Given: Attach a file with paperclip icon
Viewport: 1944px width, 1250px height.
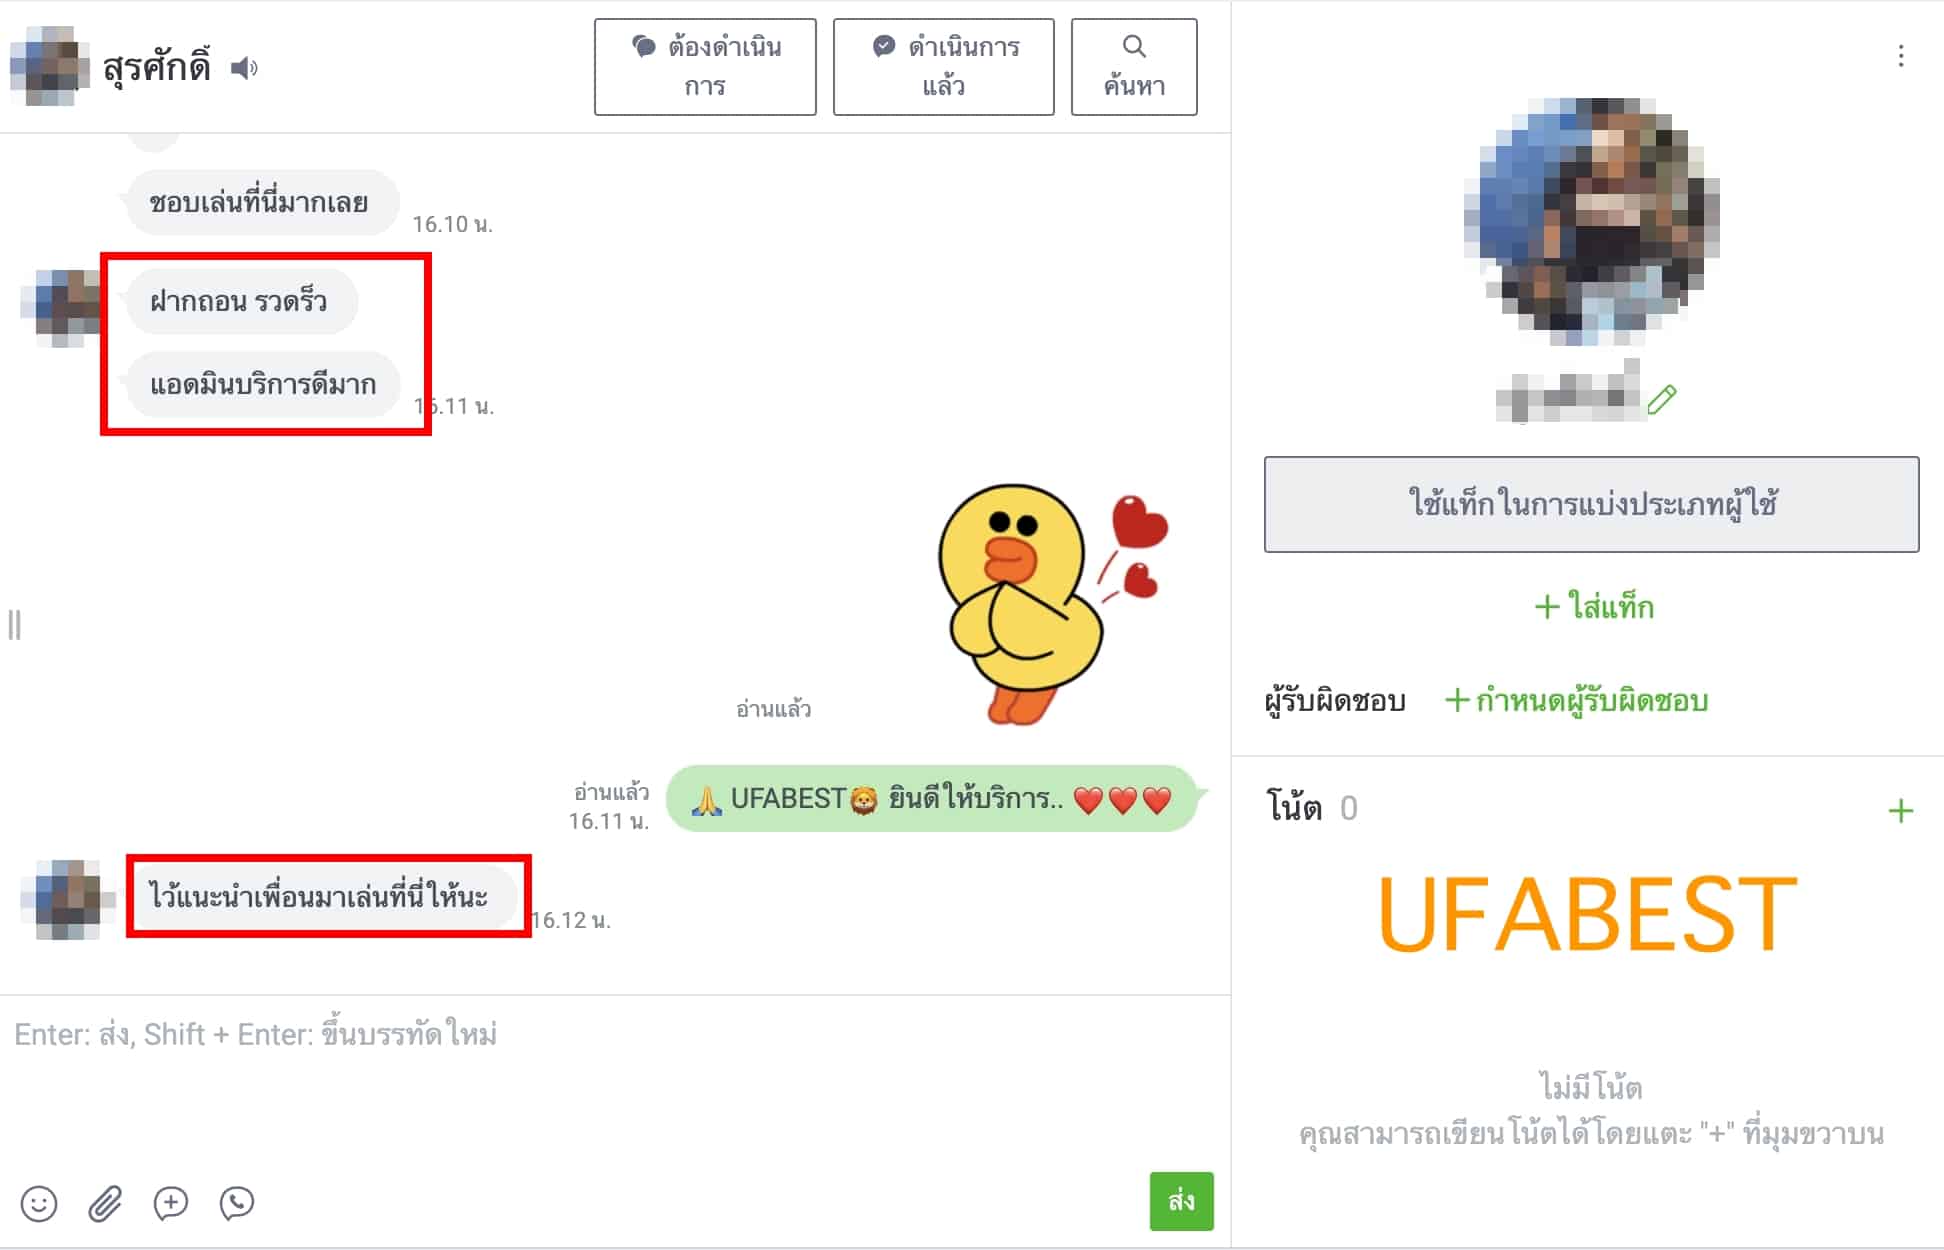Looking at the screenshot, I should 105,1203.
